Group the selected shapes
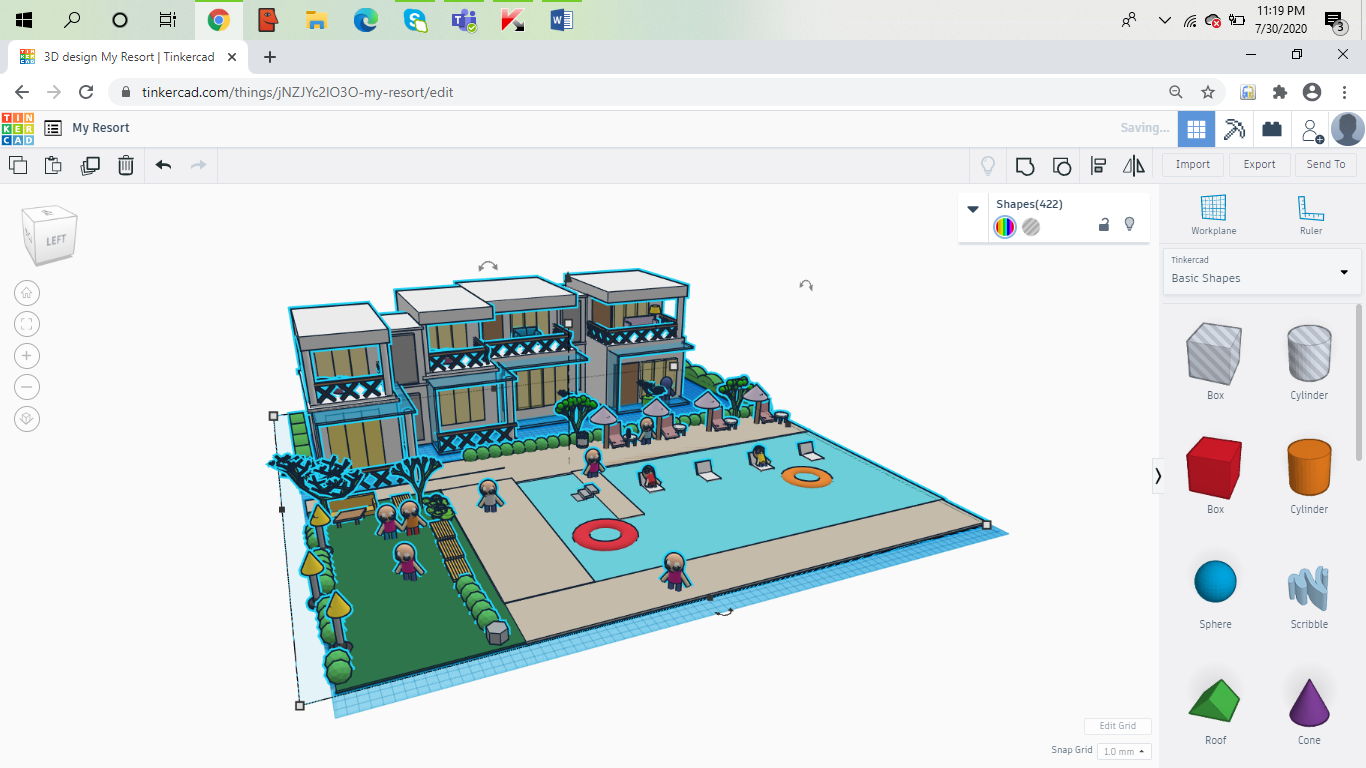The height and width of the screenshot is (768, 1366). [x=1025, y=165]
